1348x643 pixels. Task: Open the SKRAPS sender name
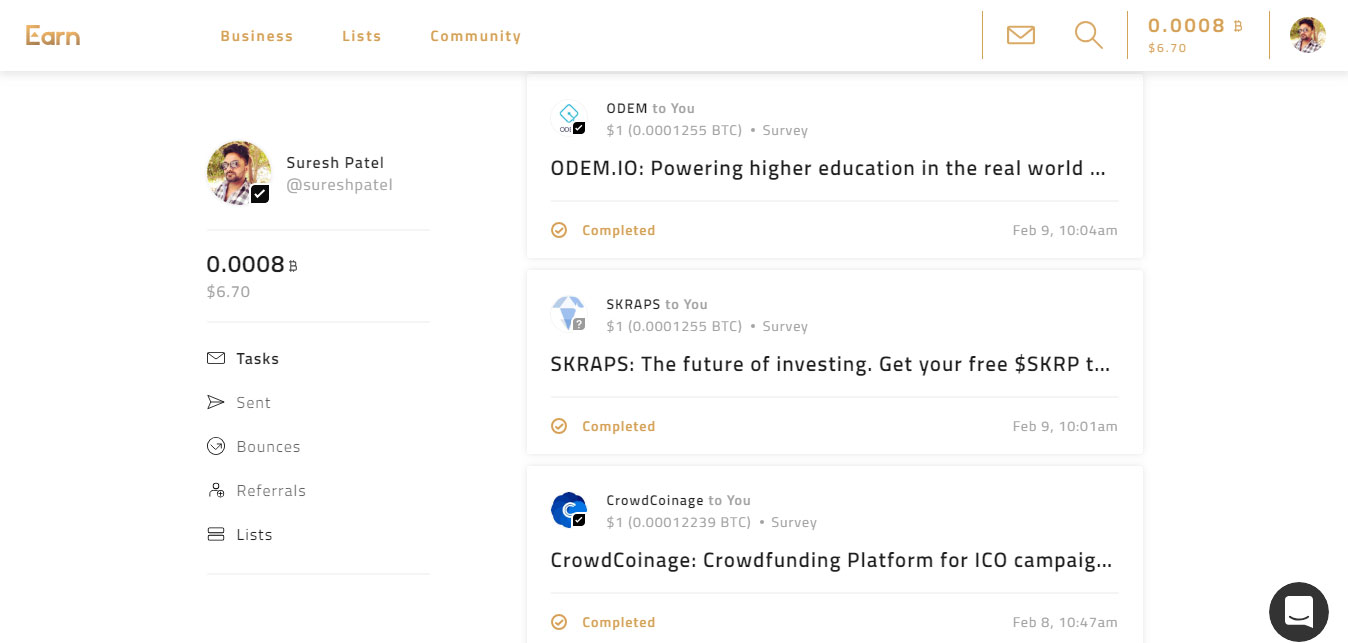[x=633, y=304]
